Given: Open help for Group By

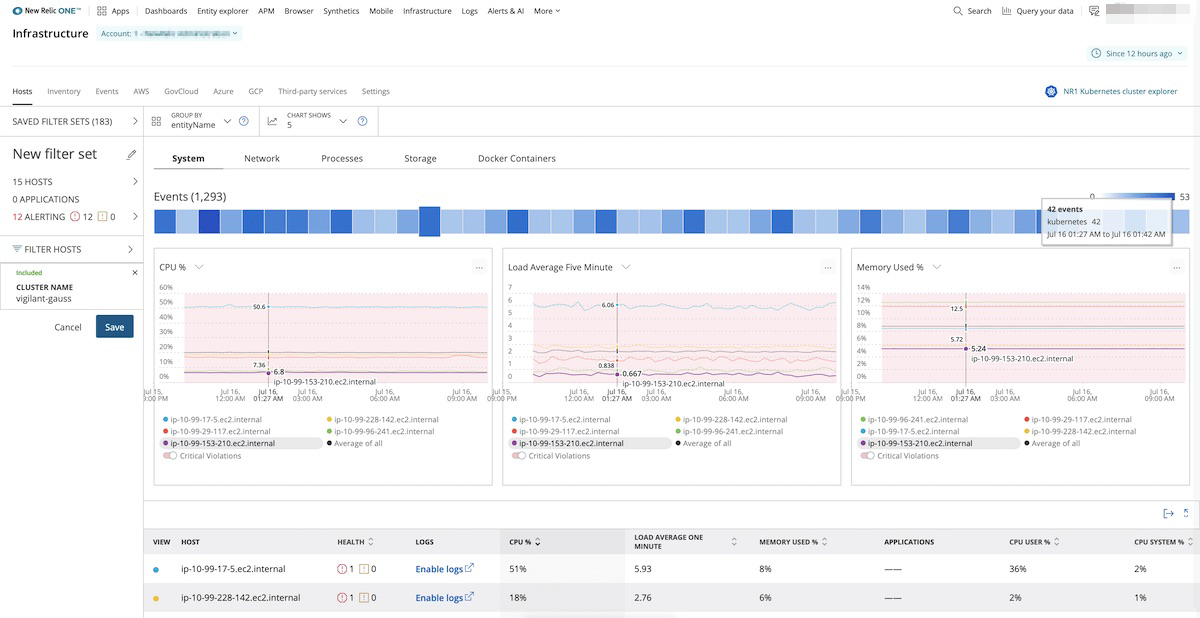Looking at the screenshot, I should point(244,121).
